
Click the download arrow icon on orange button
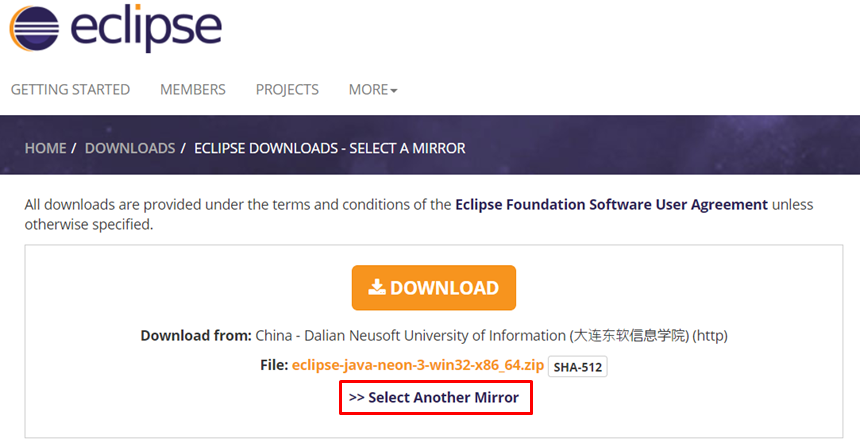pyautogui.click(x=376, y=287)
